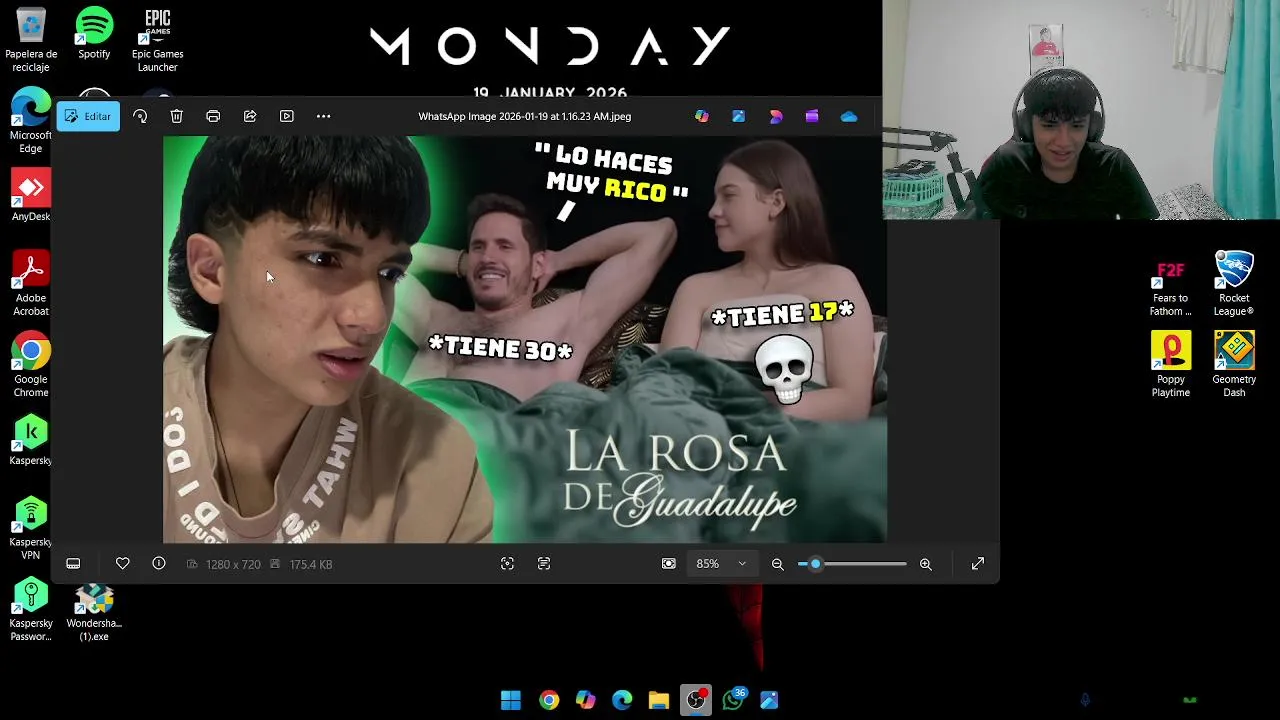Share the photo via the share icon
Screen dimensions: 1280x720
point(250,116)
